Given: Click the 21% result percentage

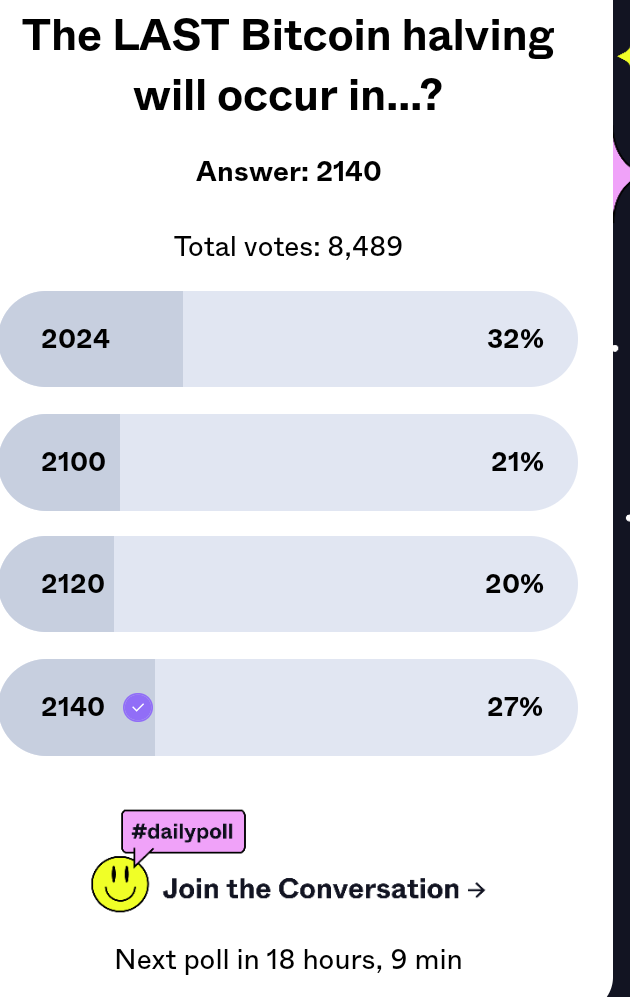Looking at the screenshot, I should [x=517, y=462].
